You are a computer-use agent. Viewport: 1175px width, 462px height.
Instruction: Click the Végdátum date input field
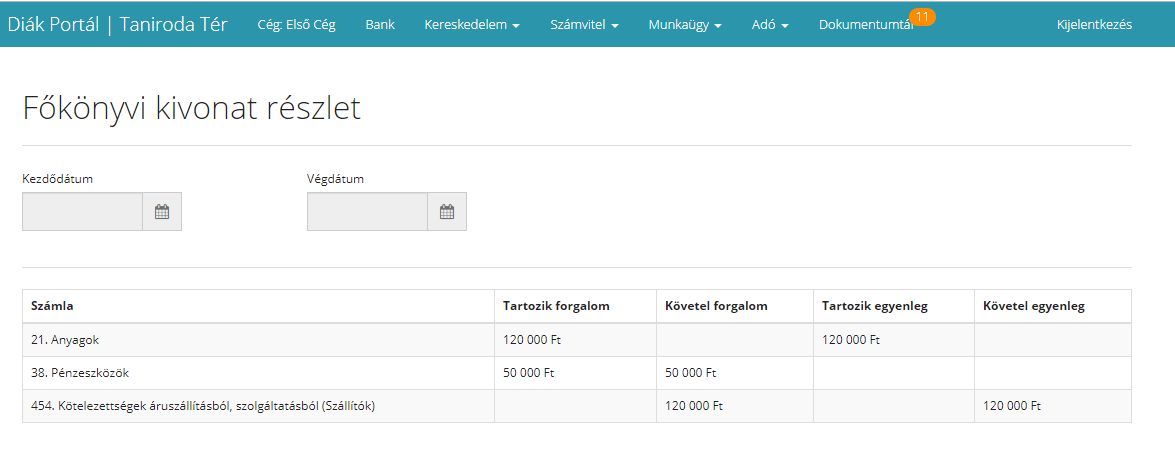coord(367,212)
